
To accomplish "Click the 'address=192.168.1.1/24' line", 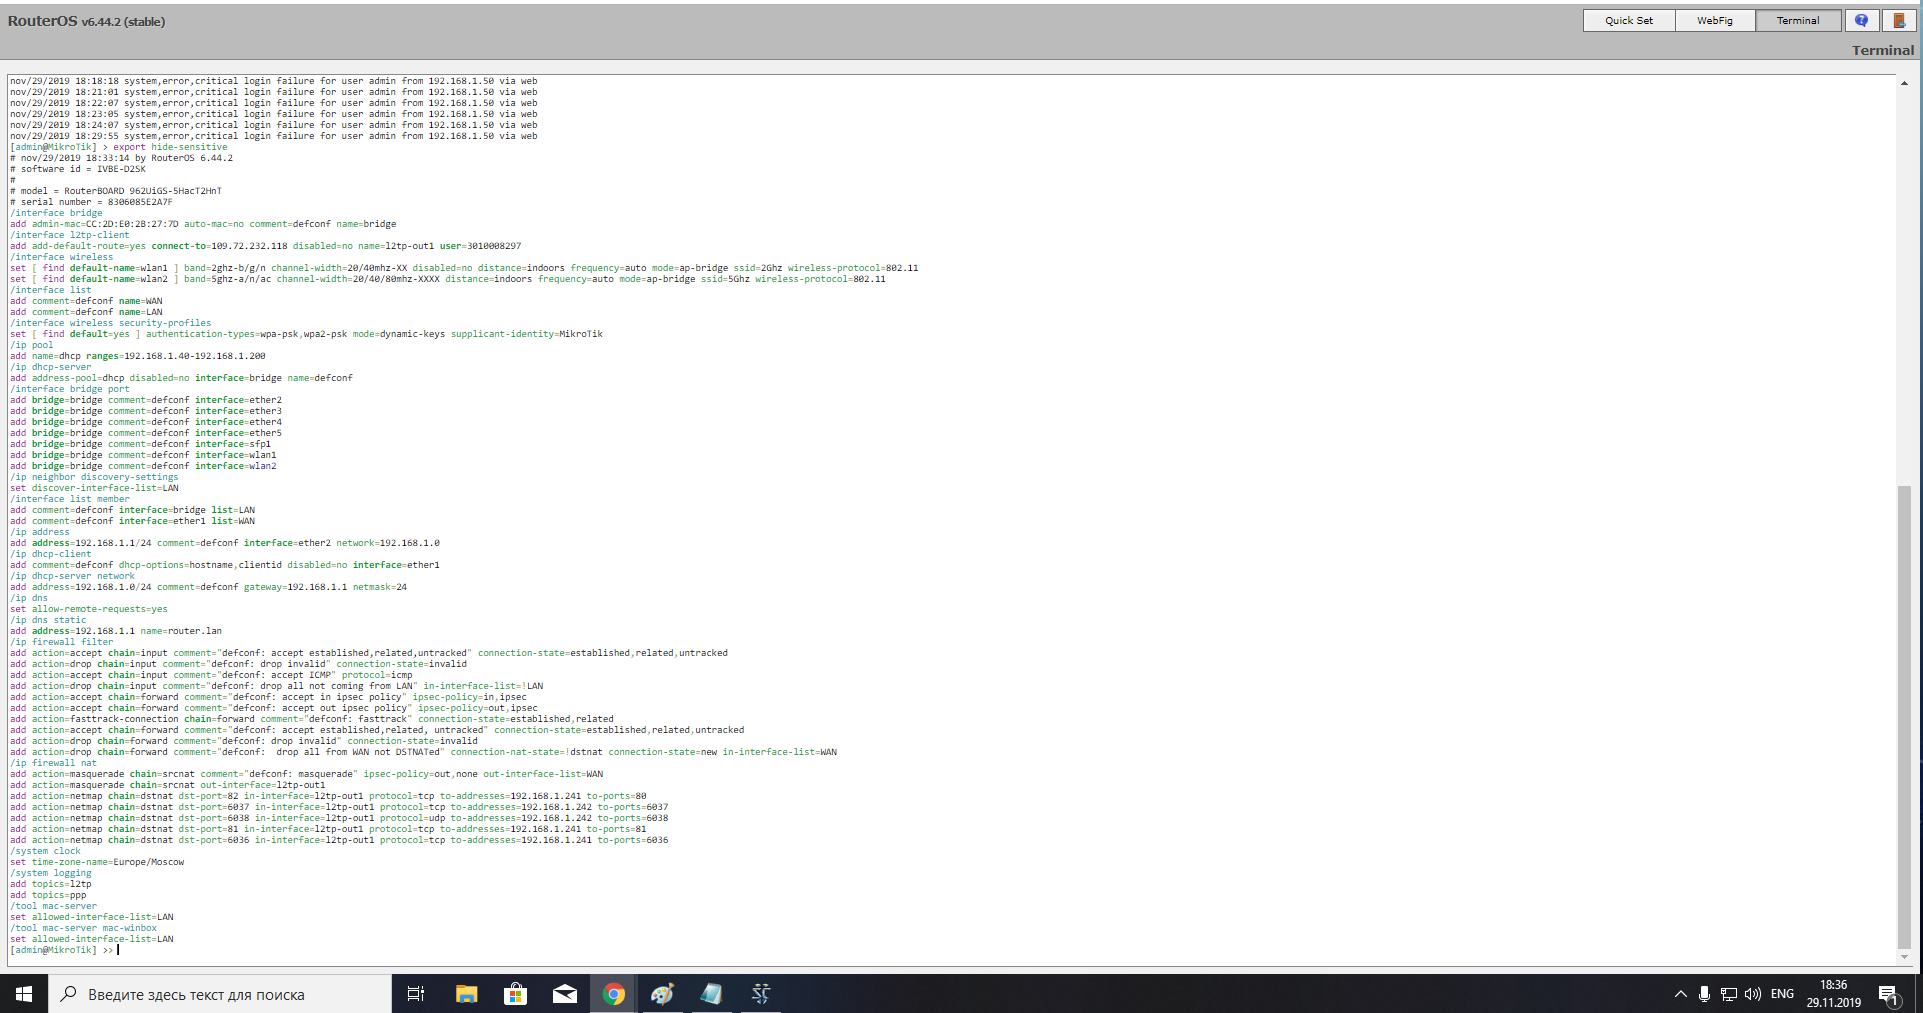I will point(225,543).
